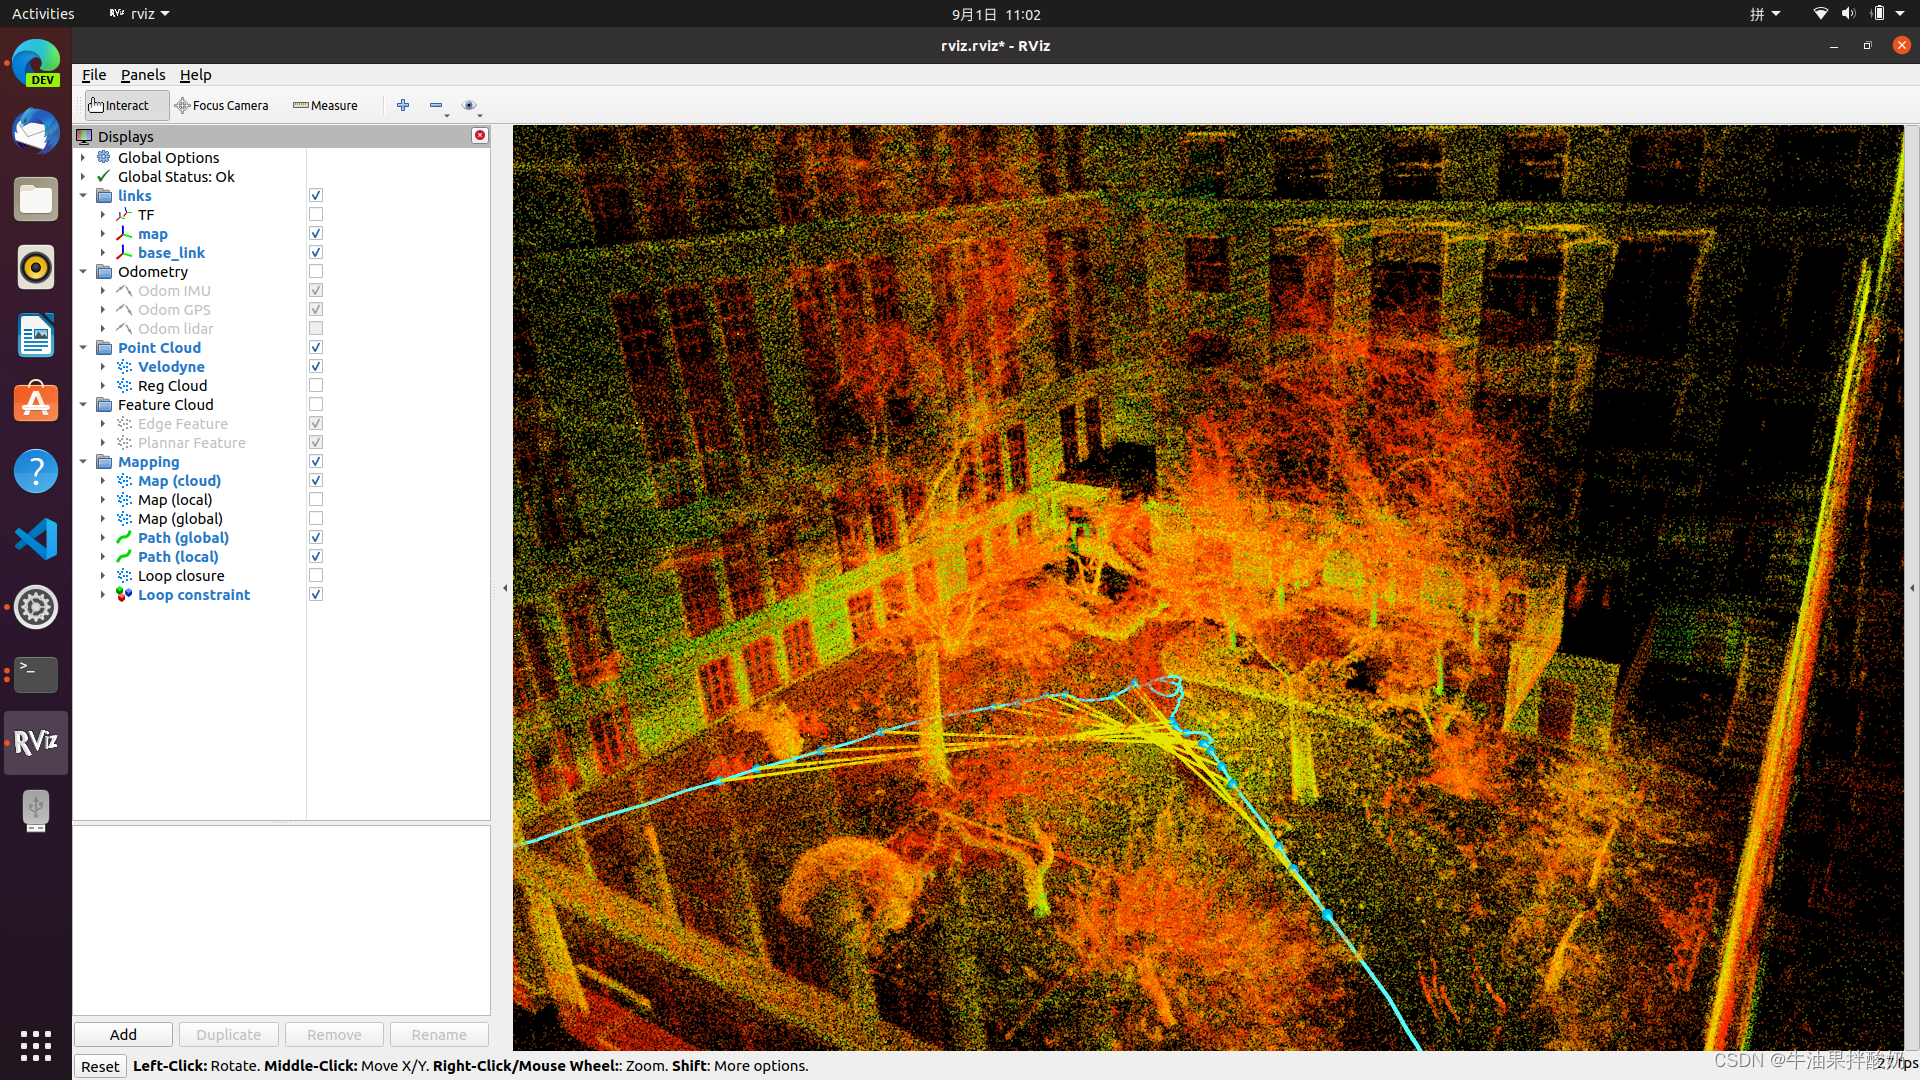
Task: Disable the Velodyne point cloud checkbox
Action: [x=316, y=367]
